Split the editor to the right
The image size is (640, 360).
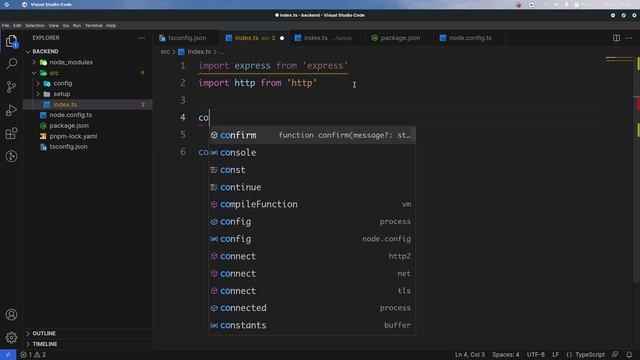[616, 38]
